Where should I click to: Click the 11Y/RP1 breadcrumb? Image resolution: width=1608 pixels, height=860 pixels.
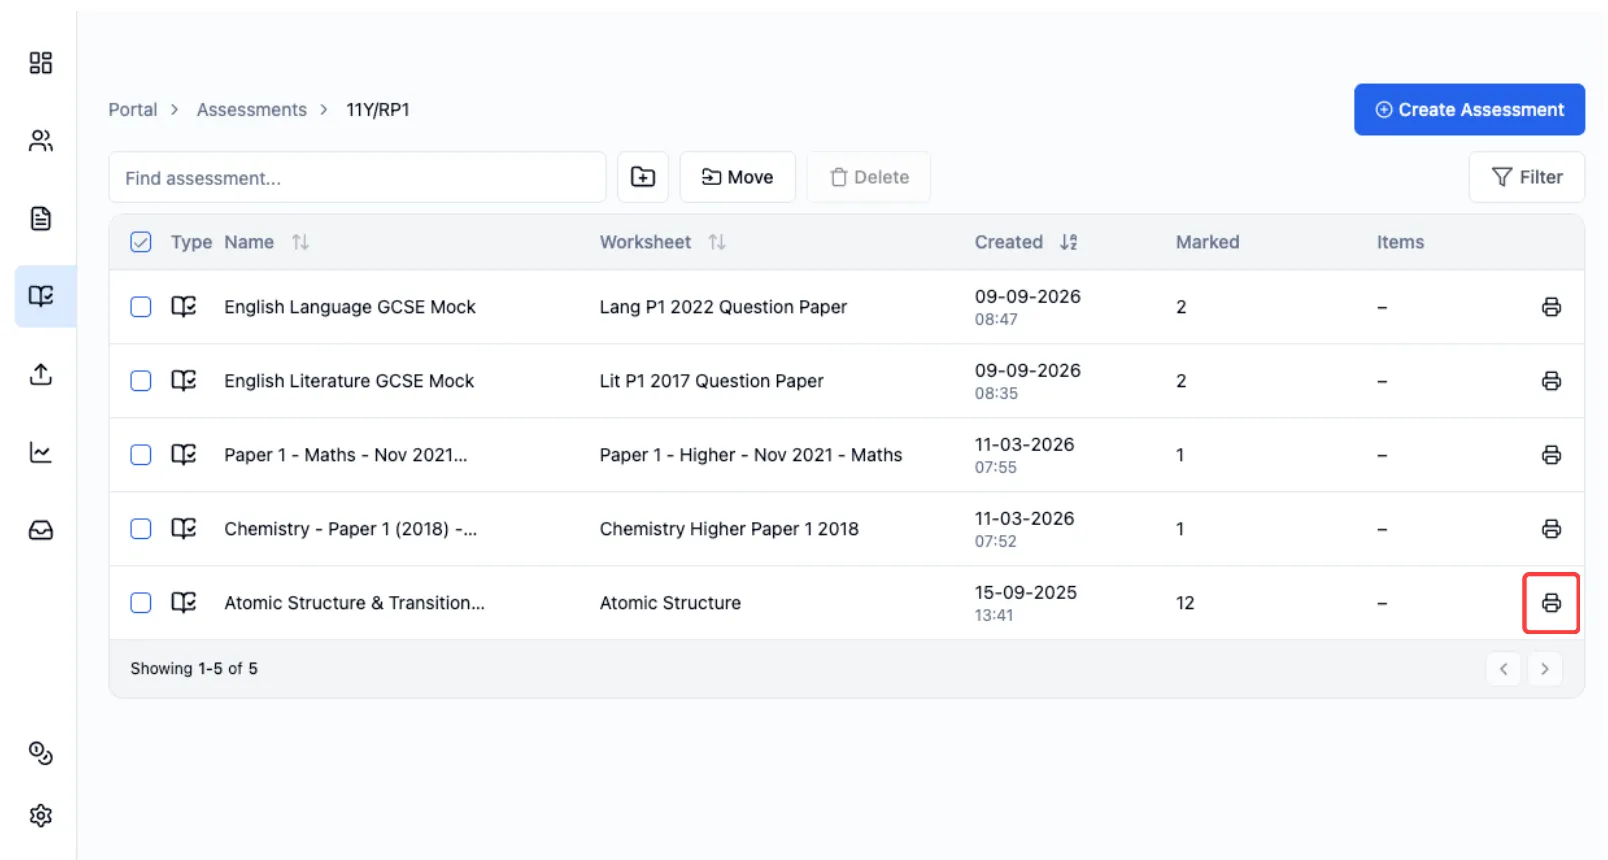[378, 110]
